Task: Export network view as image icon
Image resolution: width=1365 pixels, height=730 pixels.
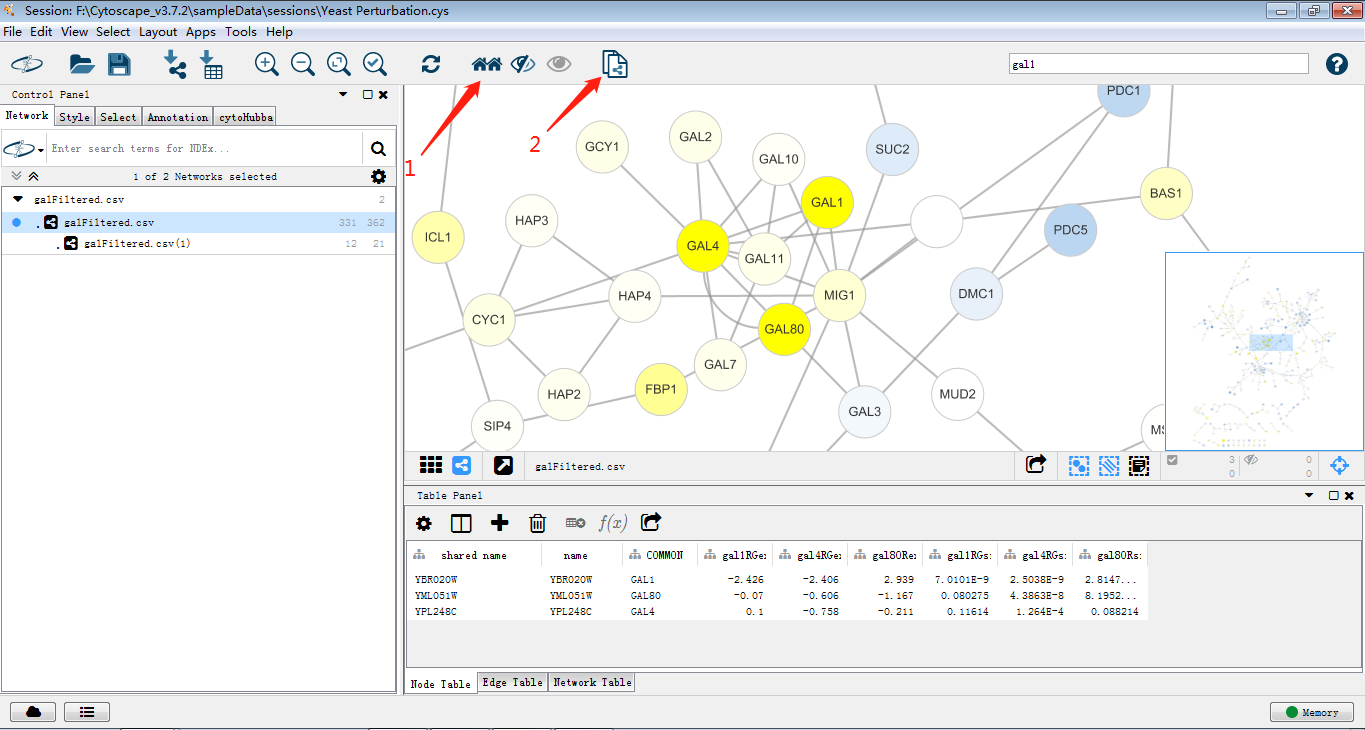Action: tap(1036, 465)
